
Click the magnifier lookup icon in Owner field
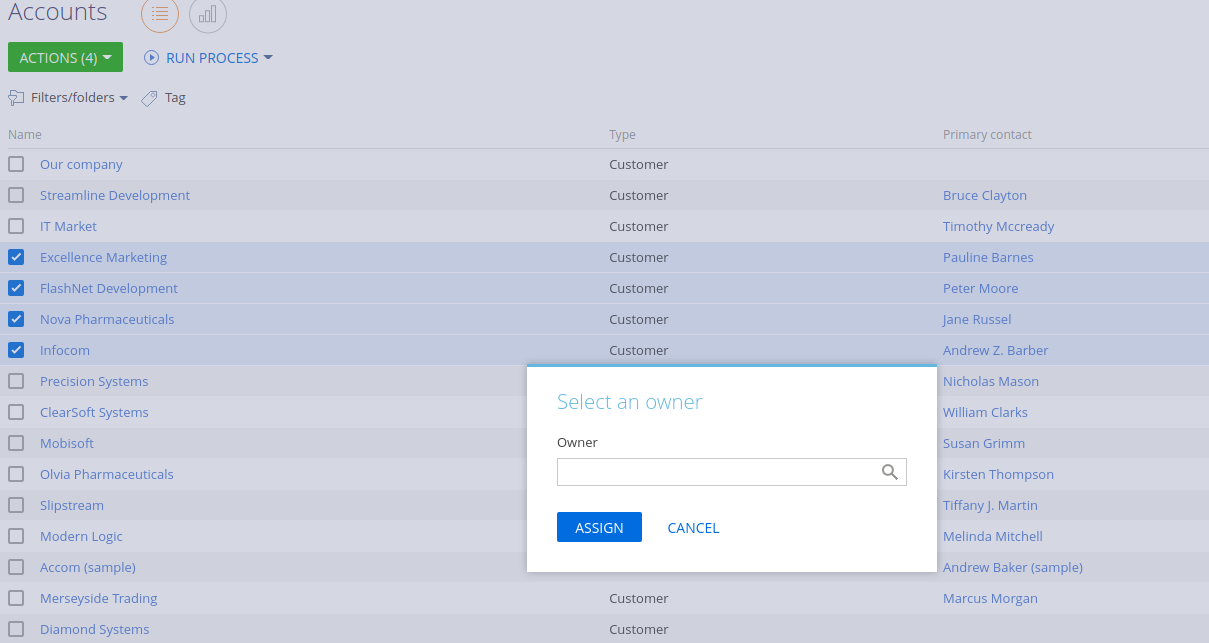(890, 472)
